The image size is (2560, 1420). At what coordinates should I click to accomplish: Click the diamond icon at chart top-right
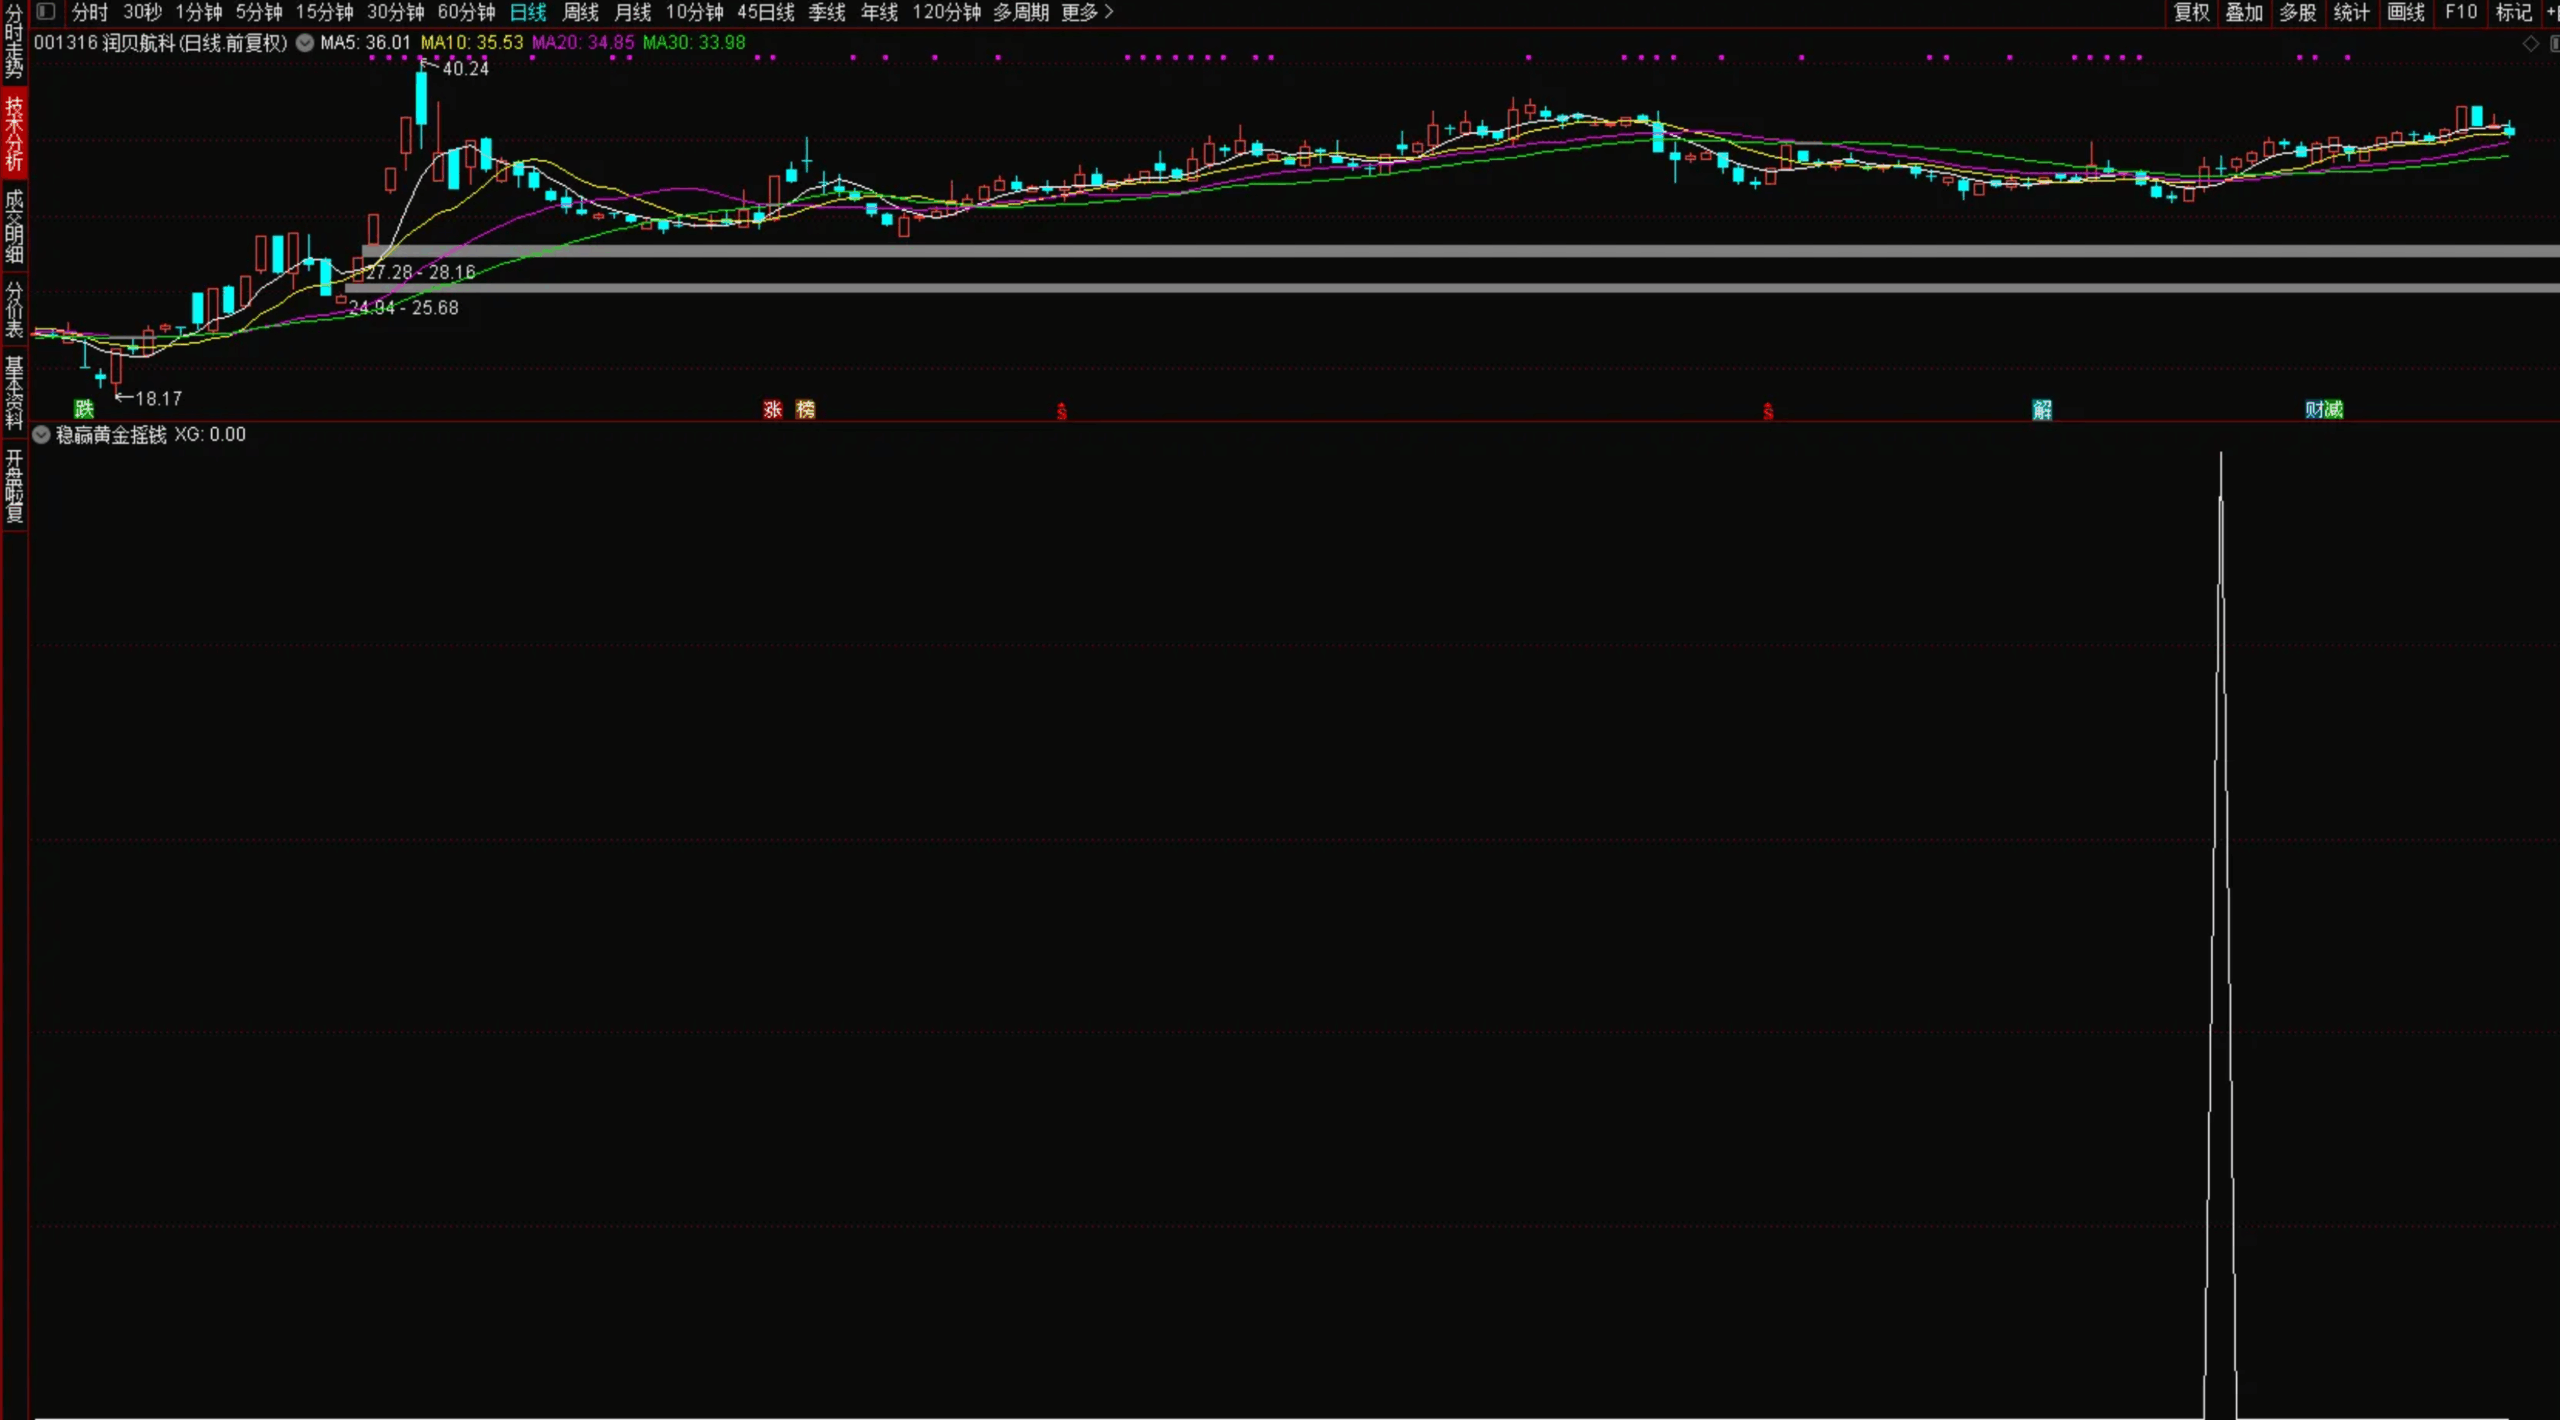tap(2531, 44)
